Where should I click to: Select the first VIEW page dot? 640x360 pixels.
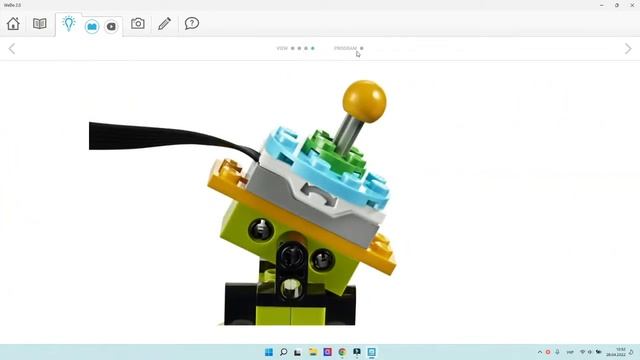point(292,48)
